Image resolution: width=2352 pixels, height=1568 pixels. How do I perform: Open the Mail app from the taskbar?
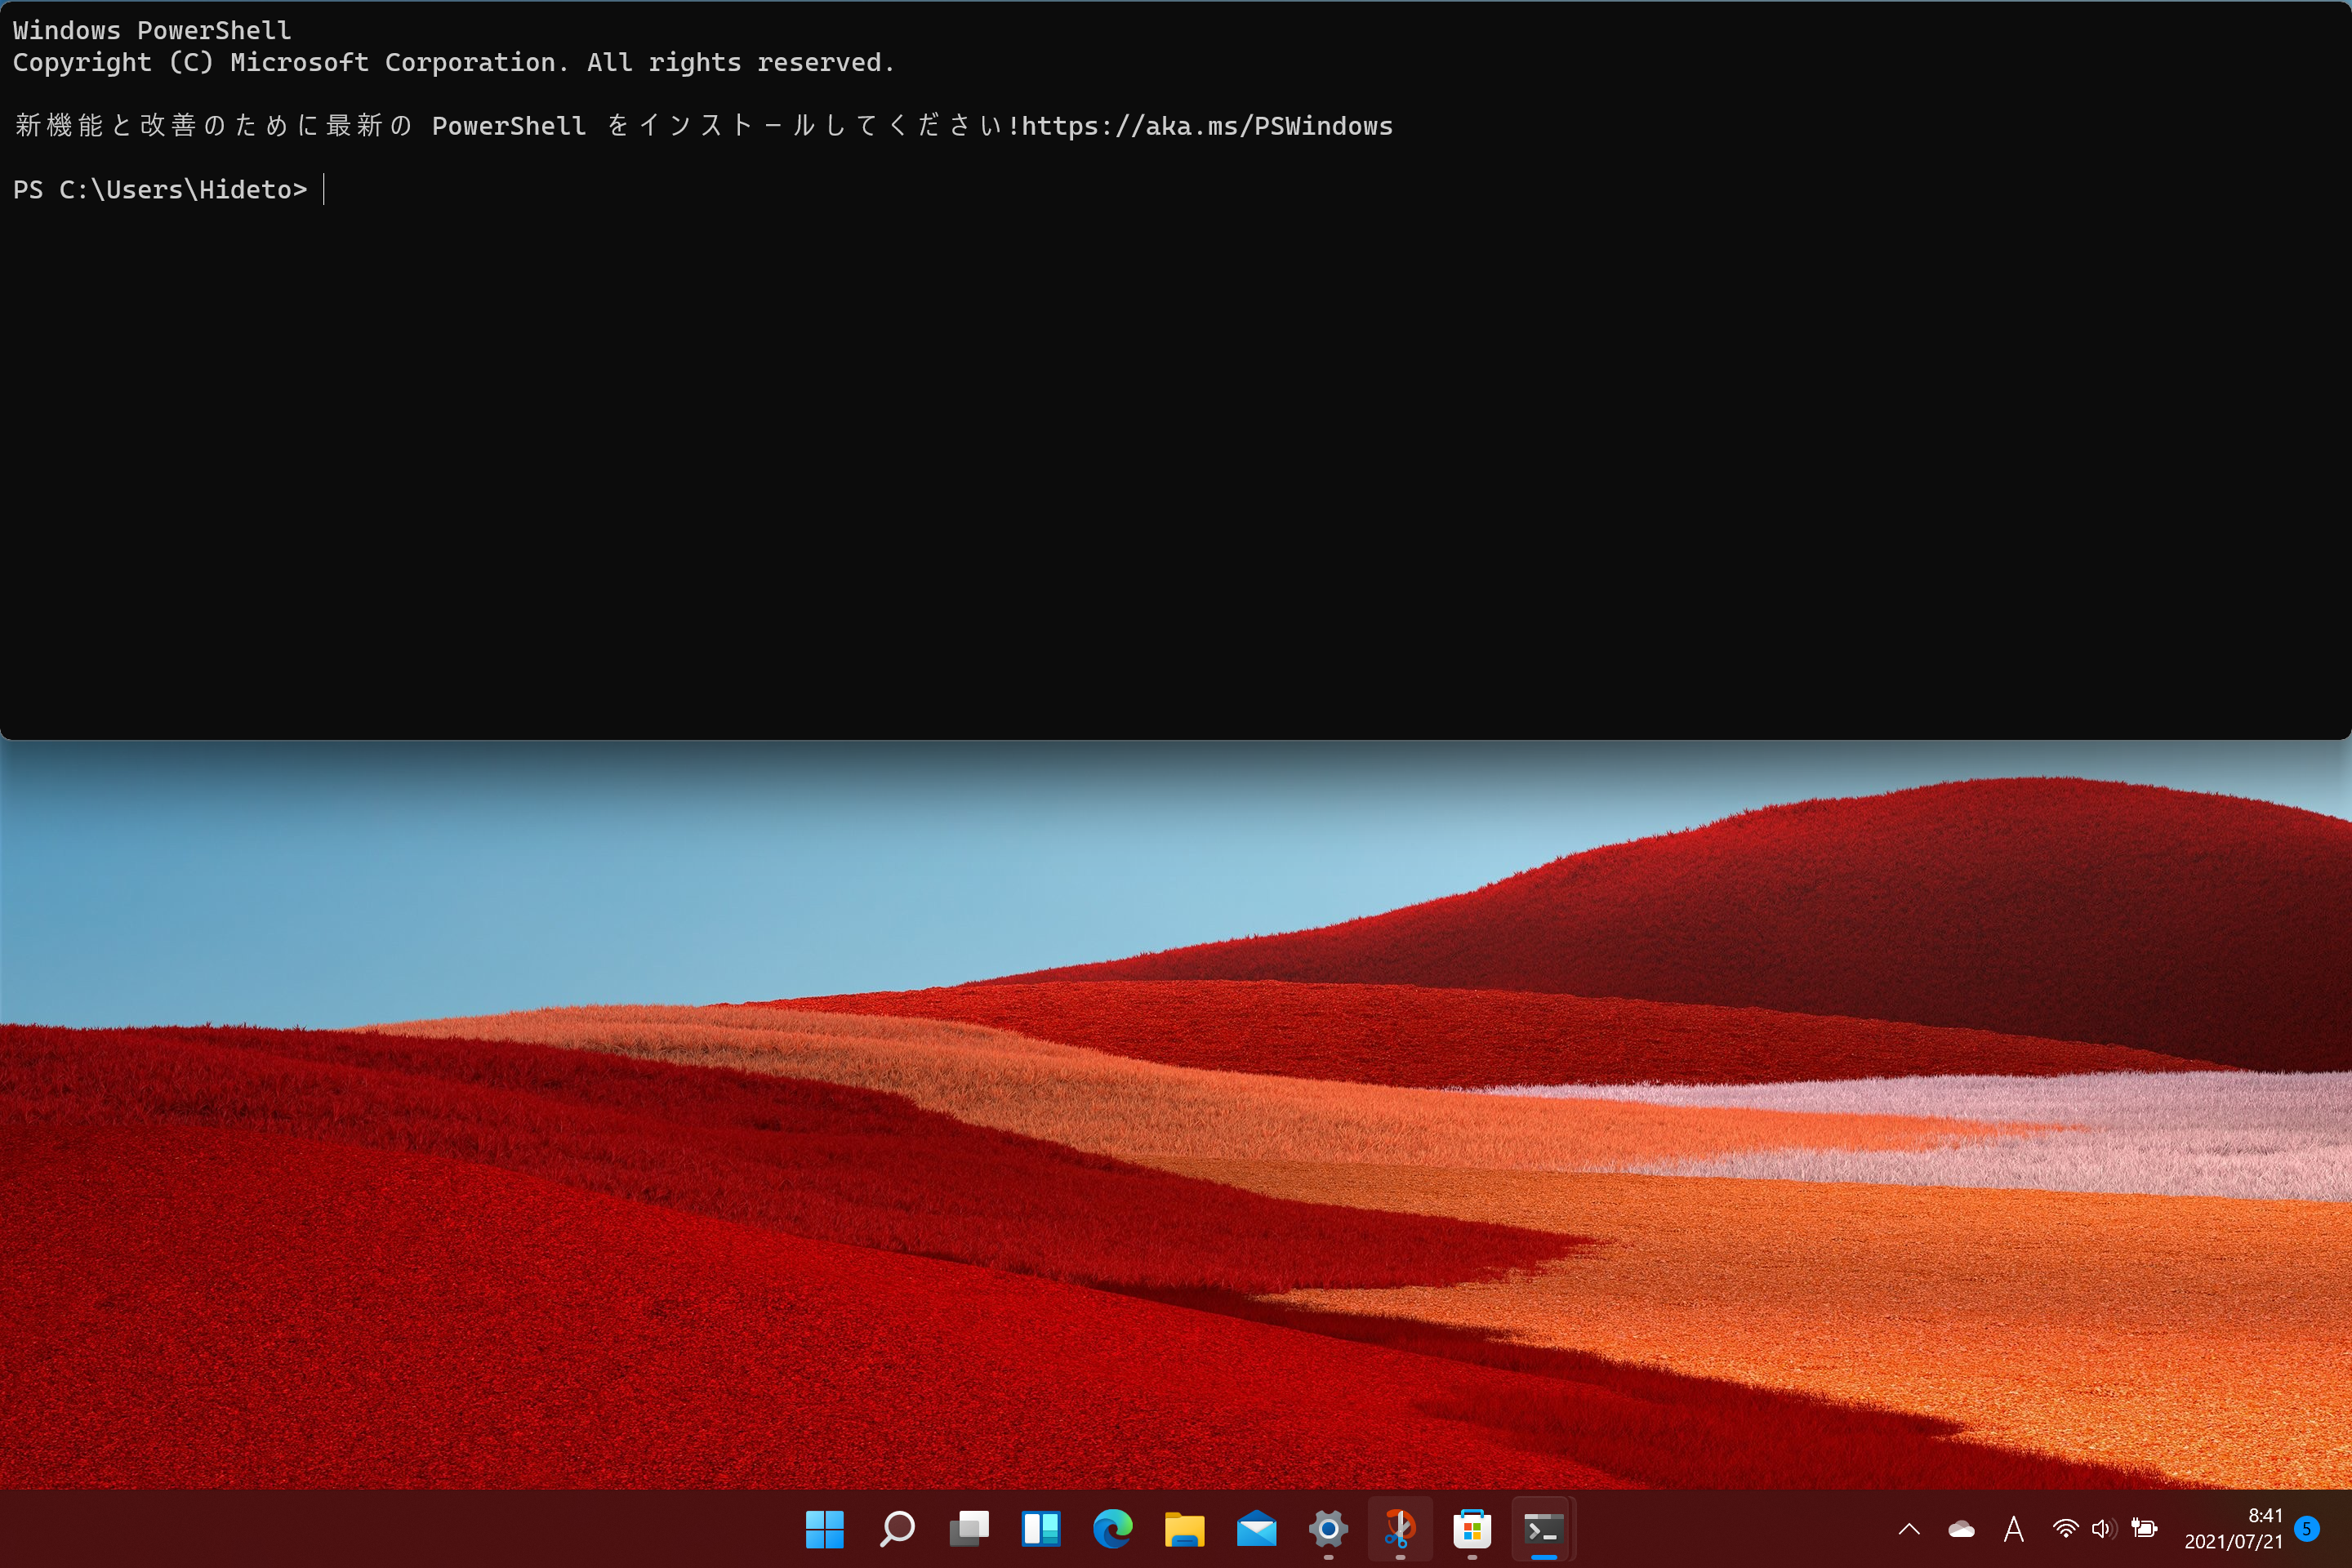[x=1257, y=1529]
